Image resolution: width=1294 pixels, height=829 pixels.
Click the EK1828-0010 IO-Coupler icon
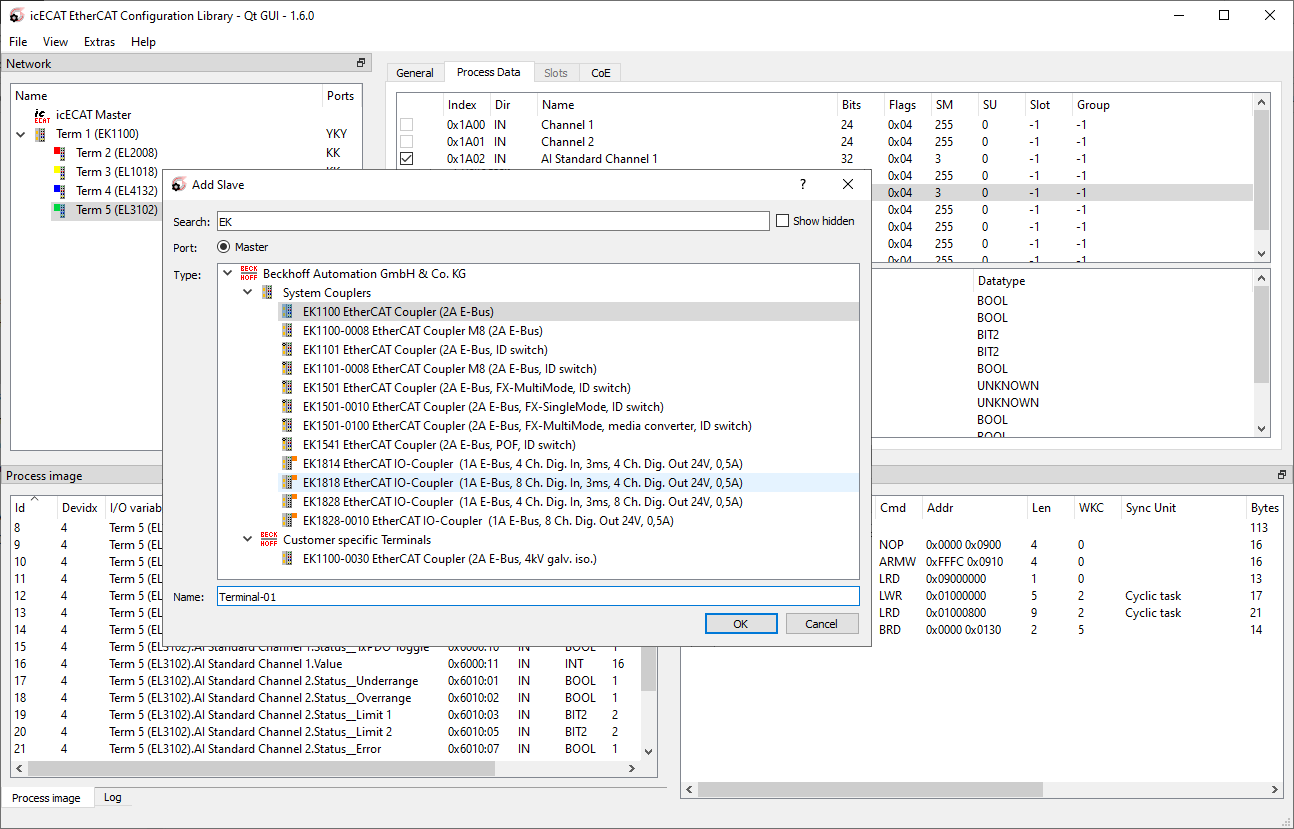tap(288, 521)
